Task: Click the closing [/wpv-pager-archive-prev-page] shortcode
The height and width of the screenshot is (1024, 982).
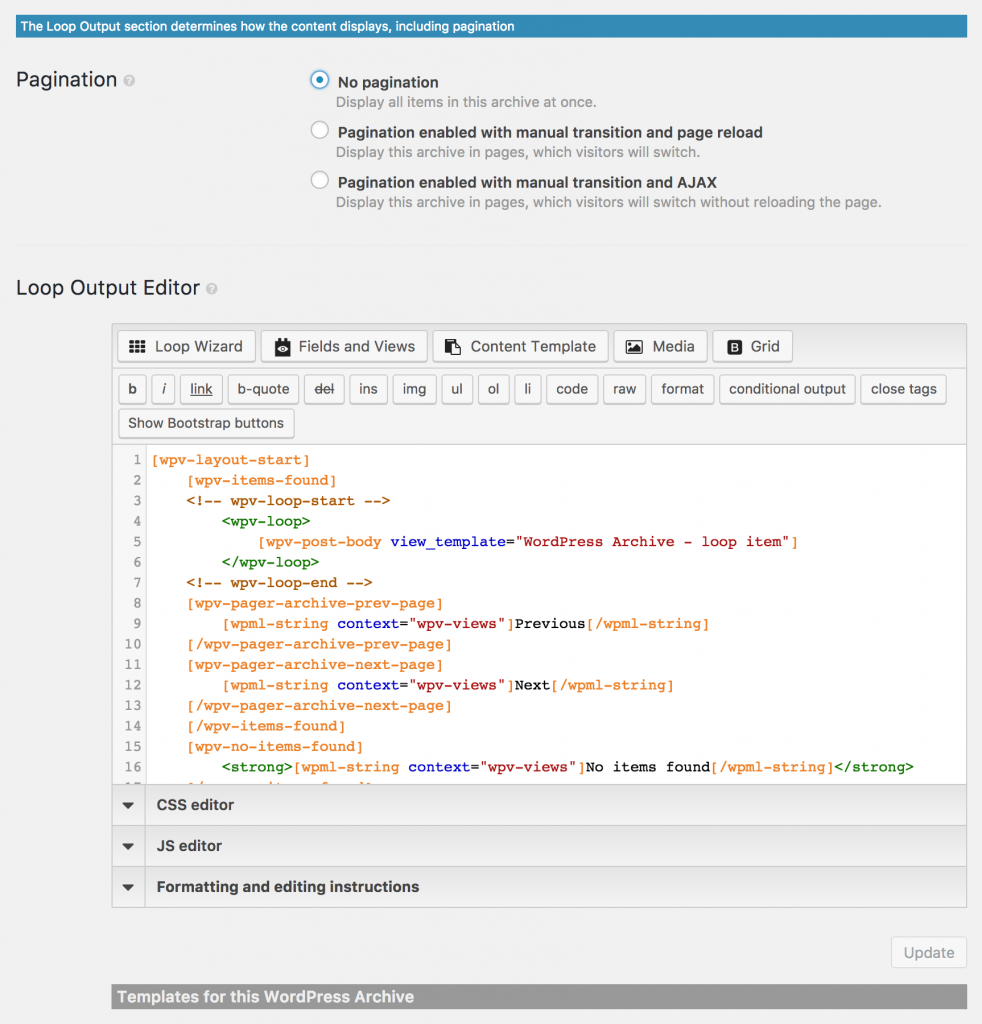Action: coord(319,645)
